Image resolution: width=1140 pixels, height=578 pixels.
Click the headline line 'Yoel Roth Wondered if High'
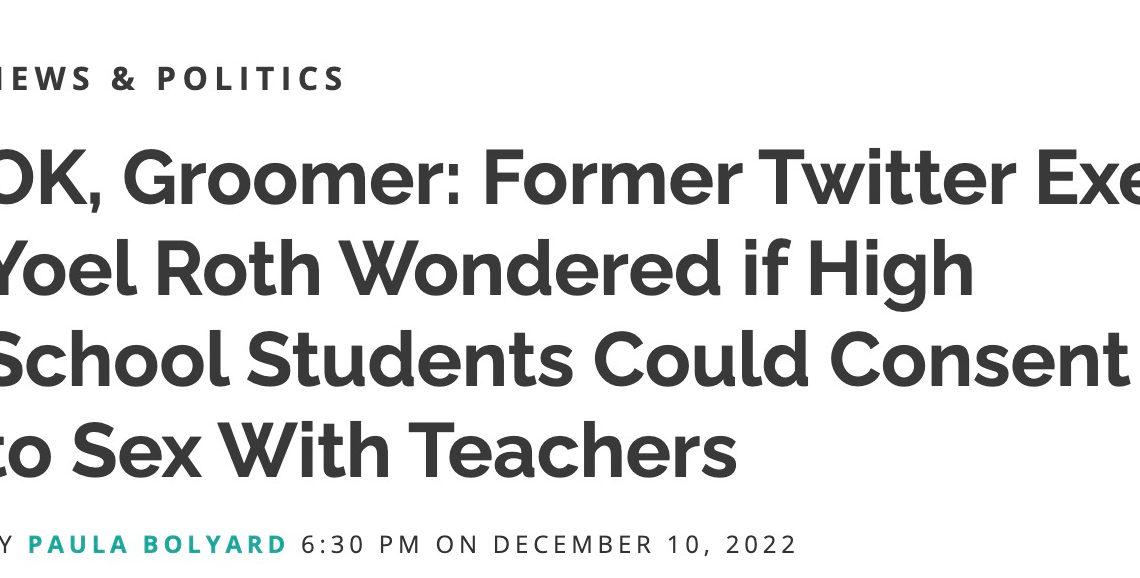[486, 269]
